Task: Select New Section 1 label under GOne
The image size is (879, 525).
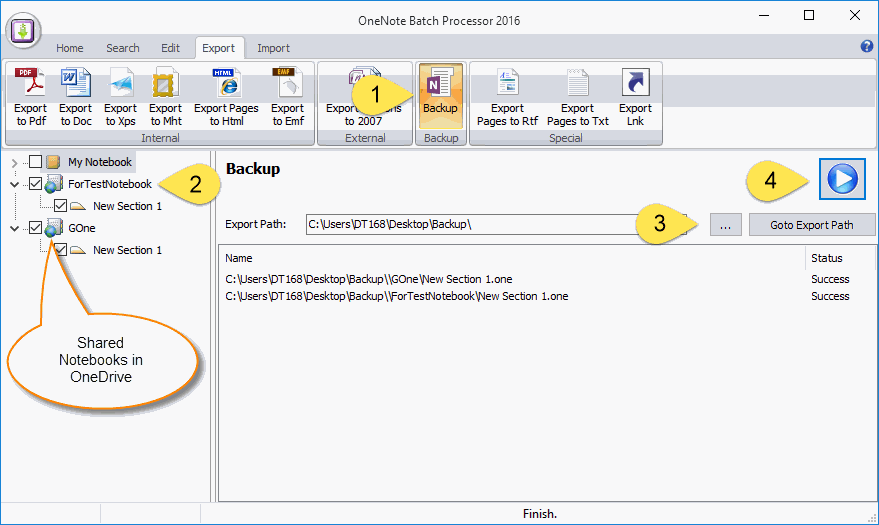Action: tap(127, 250)
